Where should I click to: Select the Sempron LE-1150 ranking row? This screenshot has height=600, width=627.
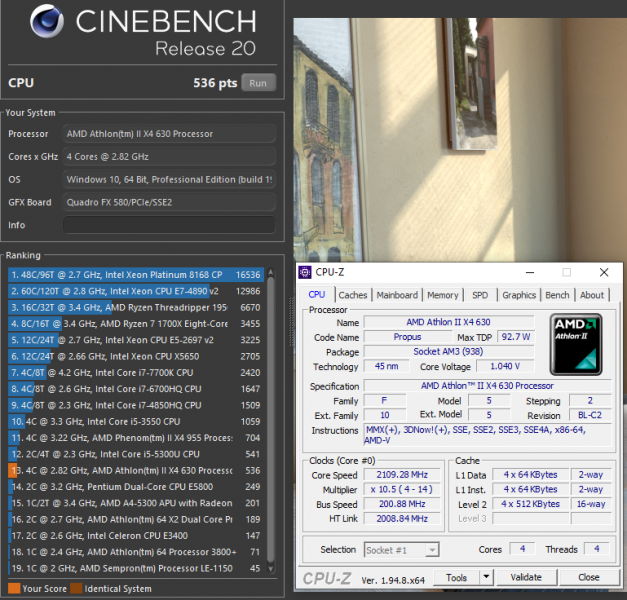(x=136, y=568)
